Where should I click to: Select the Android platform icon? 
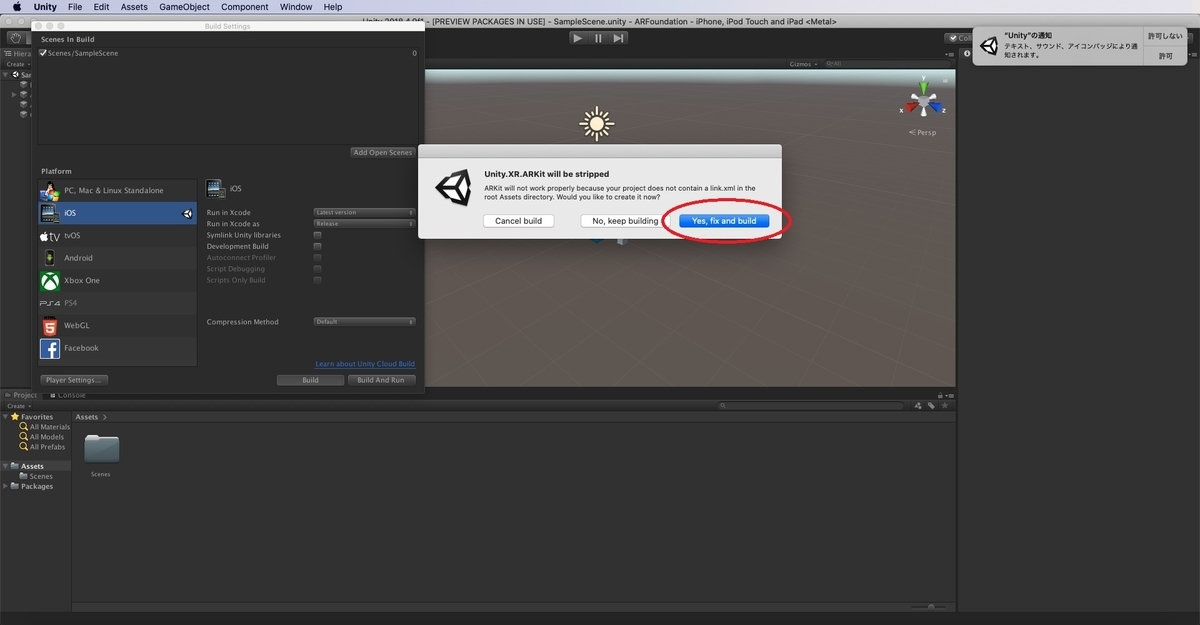click(49, 258)
